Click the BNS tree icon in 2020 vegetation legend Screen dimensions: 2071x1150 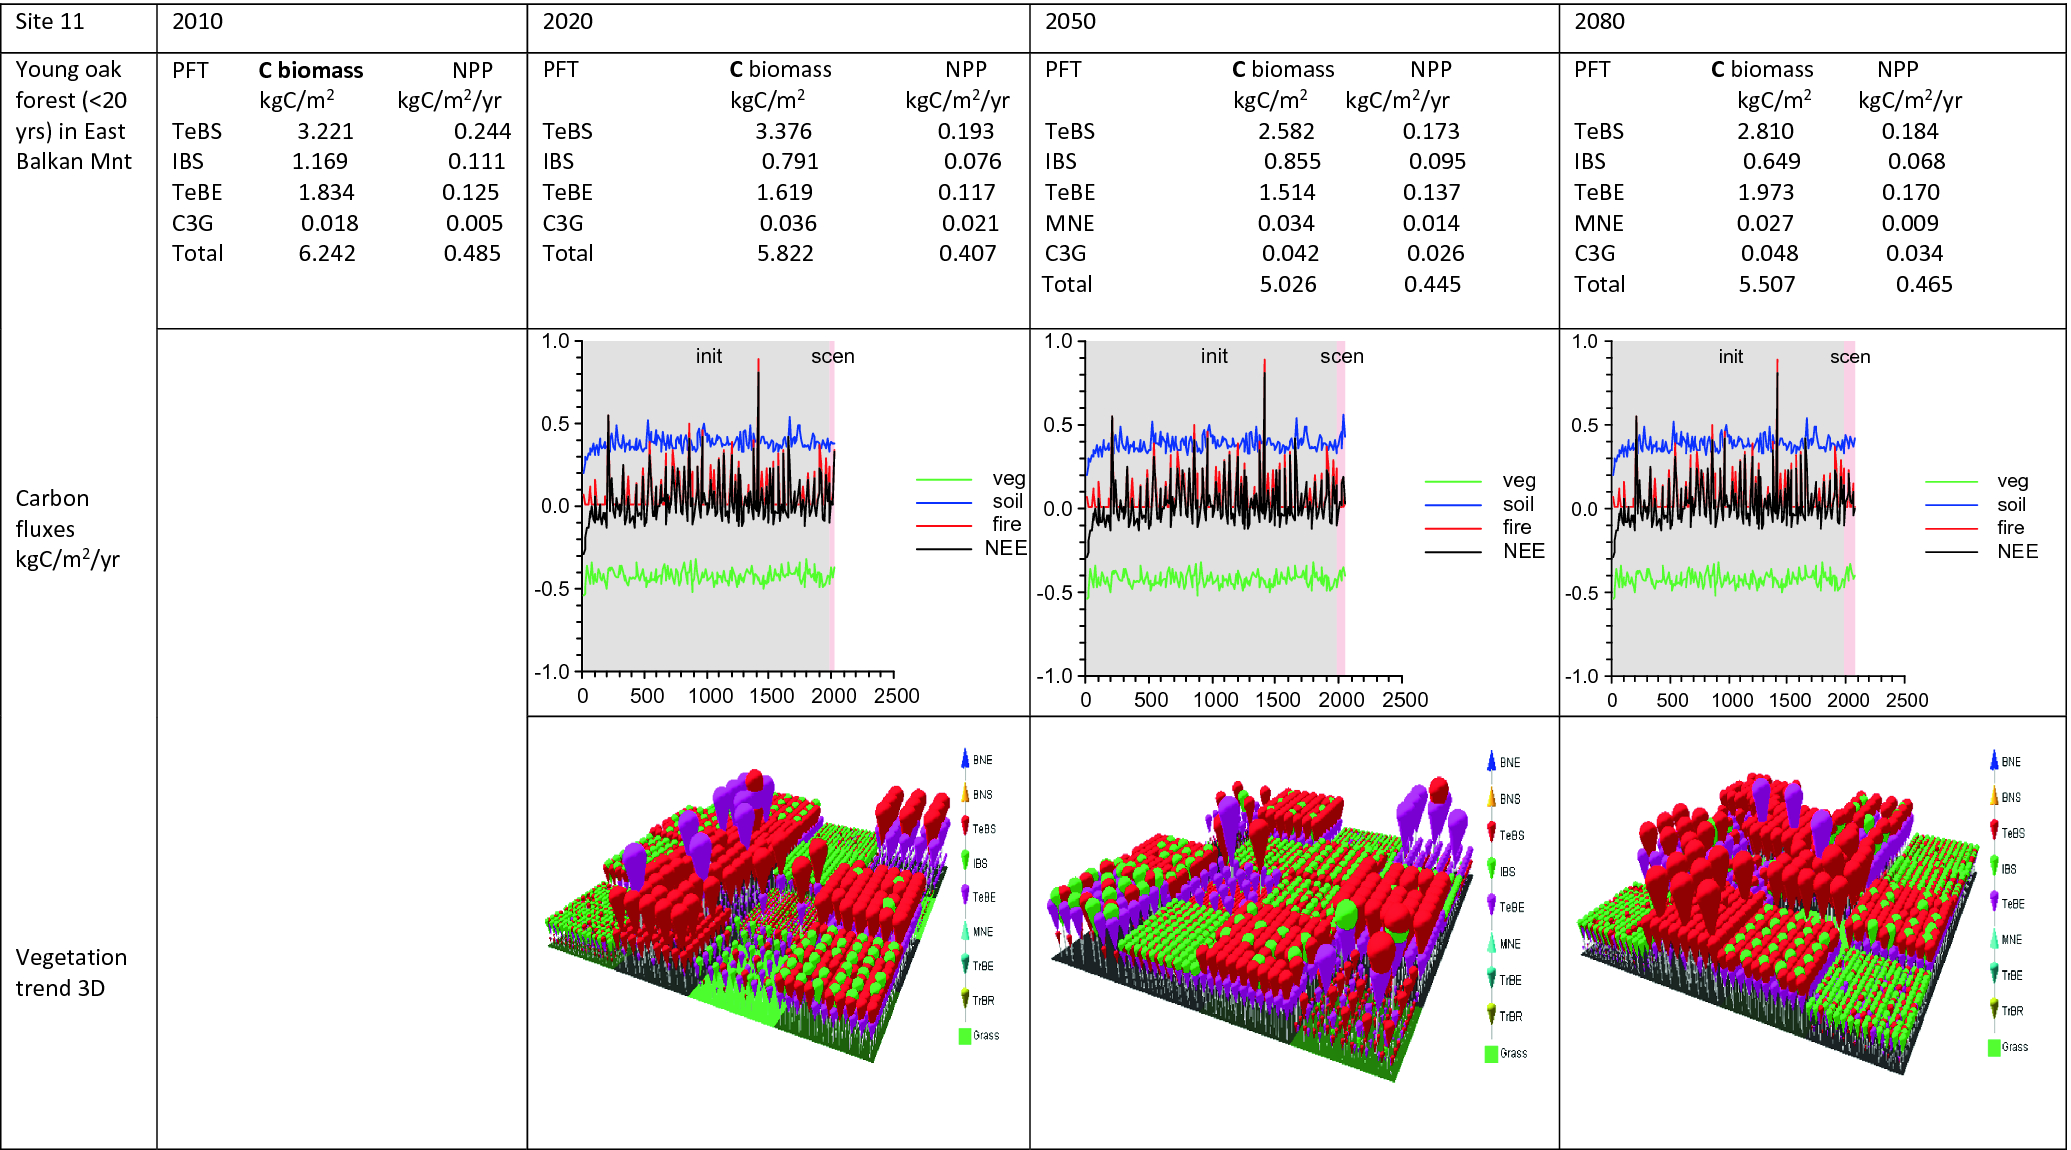coord(965,794)
